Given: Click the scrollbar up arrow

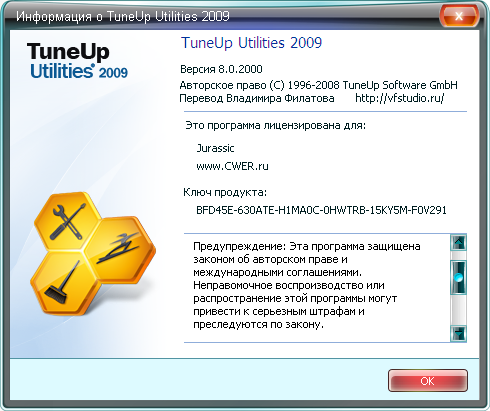Looking at the screenshot, I should [459, 242].
